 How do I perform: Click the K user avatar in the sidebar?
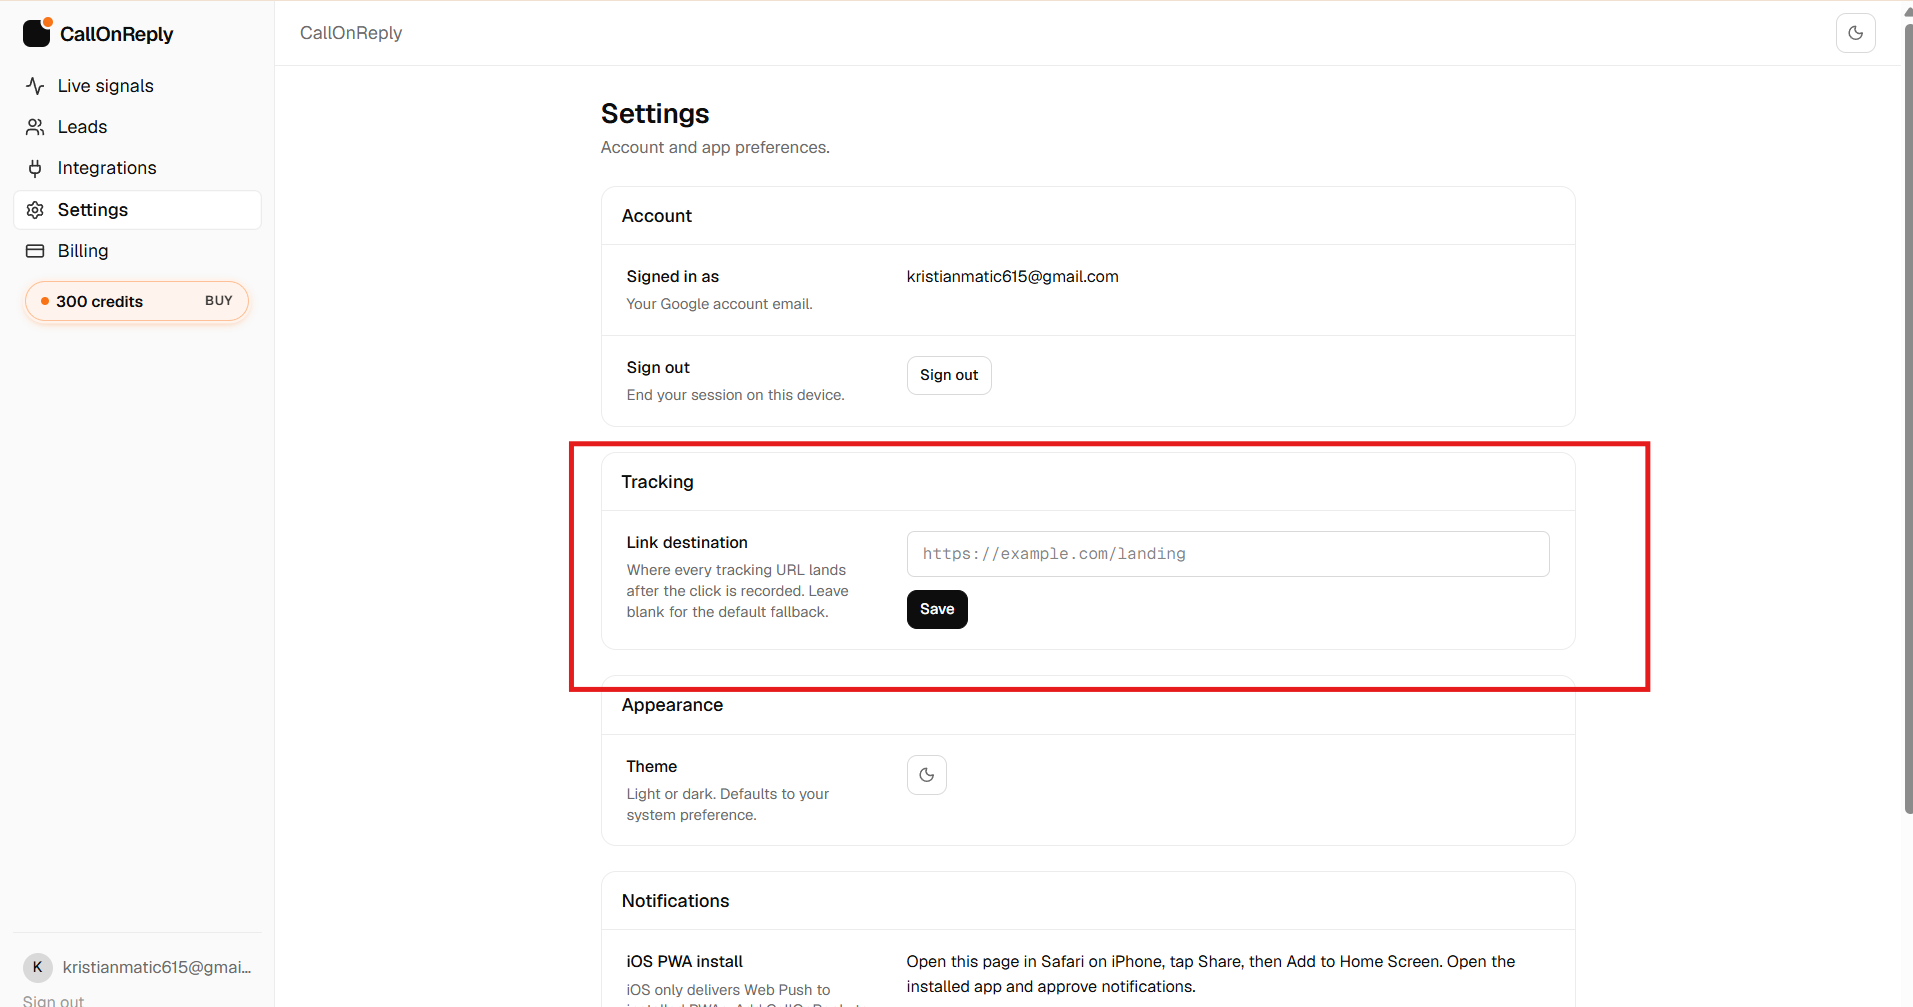[x=38, y=967]
